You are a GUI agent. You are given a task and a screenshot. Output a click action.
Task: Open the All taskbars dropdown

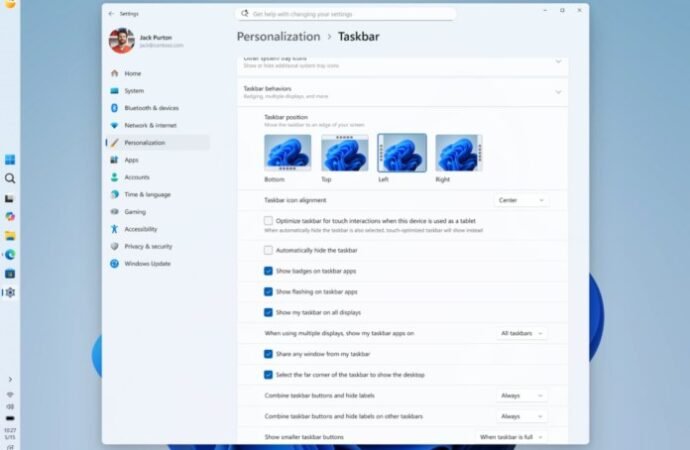pyautogui.click(x=521, y=333)
